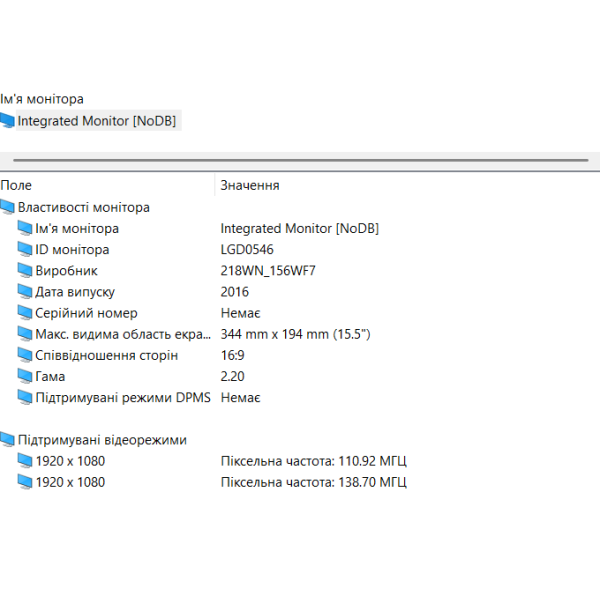600x600 pixels.
Task: Click 1920 x 1080 label of 110.92 МГЦ row
Action: point(70,461)
